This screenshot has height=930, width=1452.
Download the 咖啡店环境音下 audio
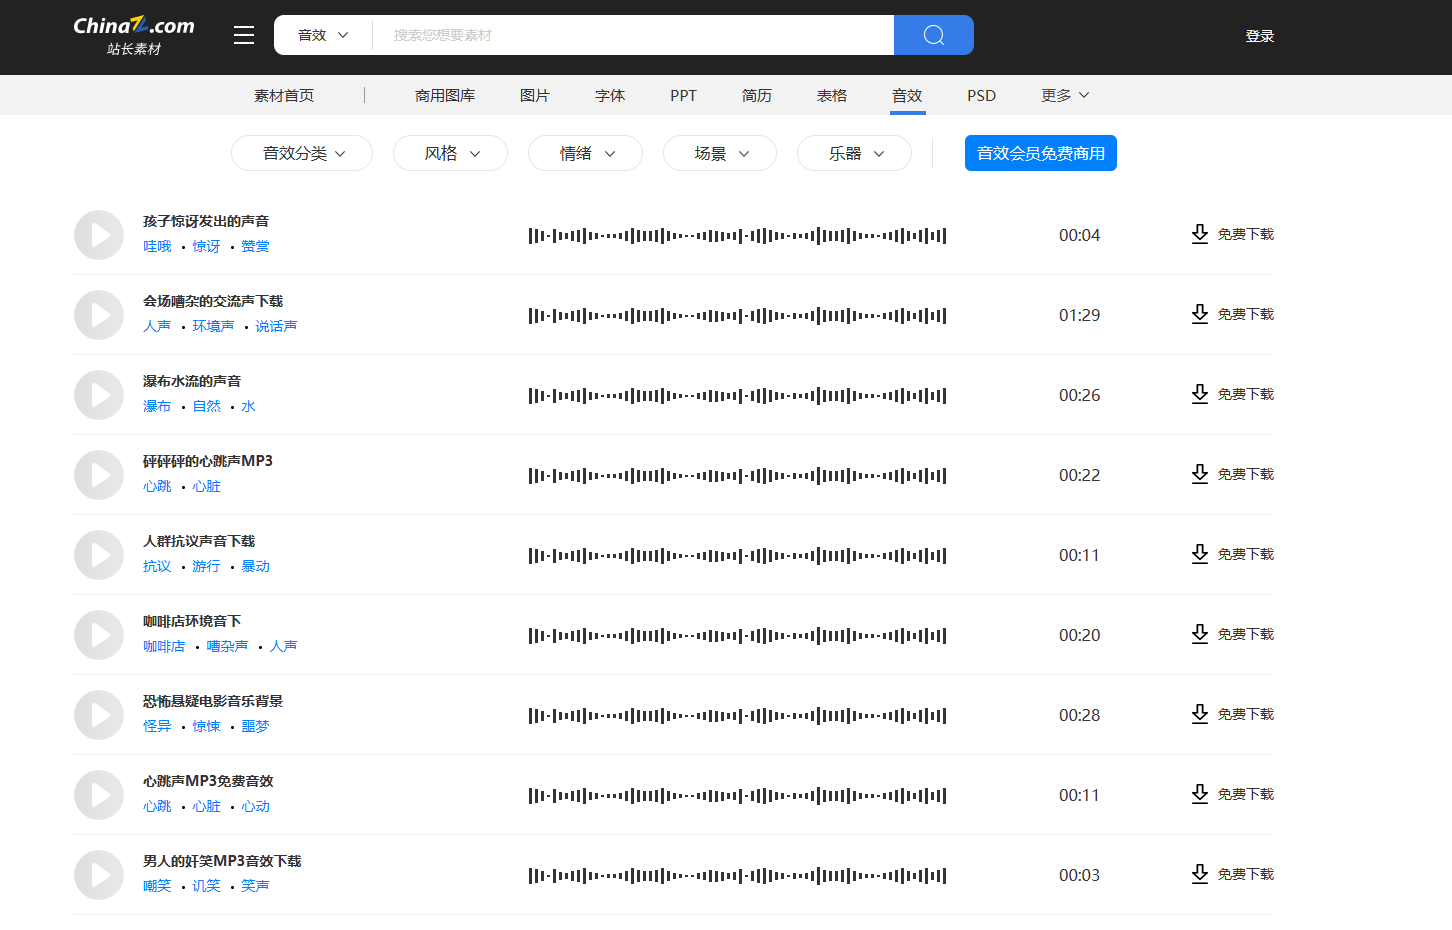1233,634
